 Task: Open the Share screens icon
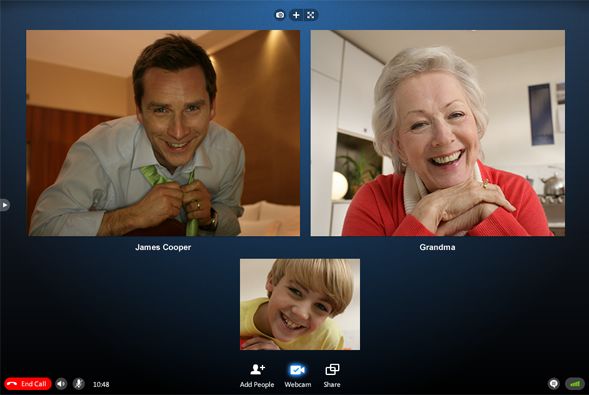[x=332, y=369]
